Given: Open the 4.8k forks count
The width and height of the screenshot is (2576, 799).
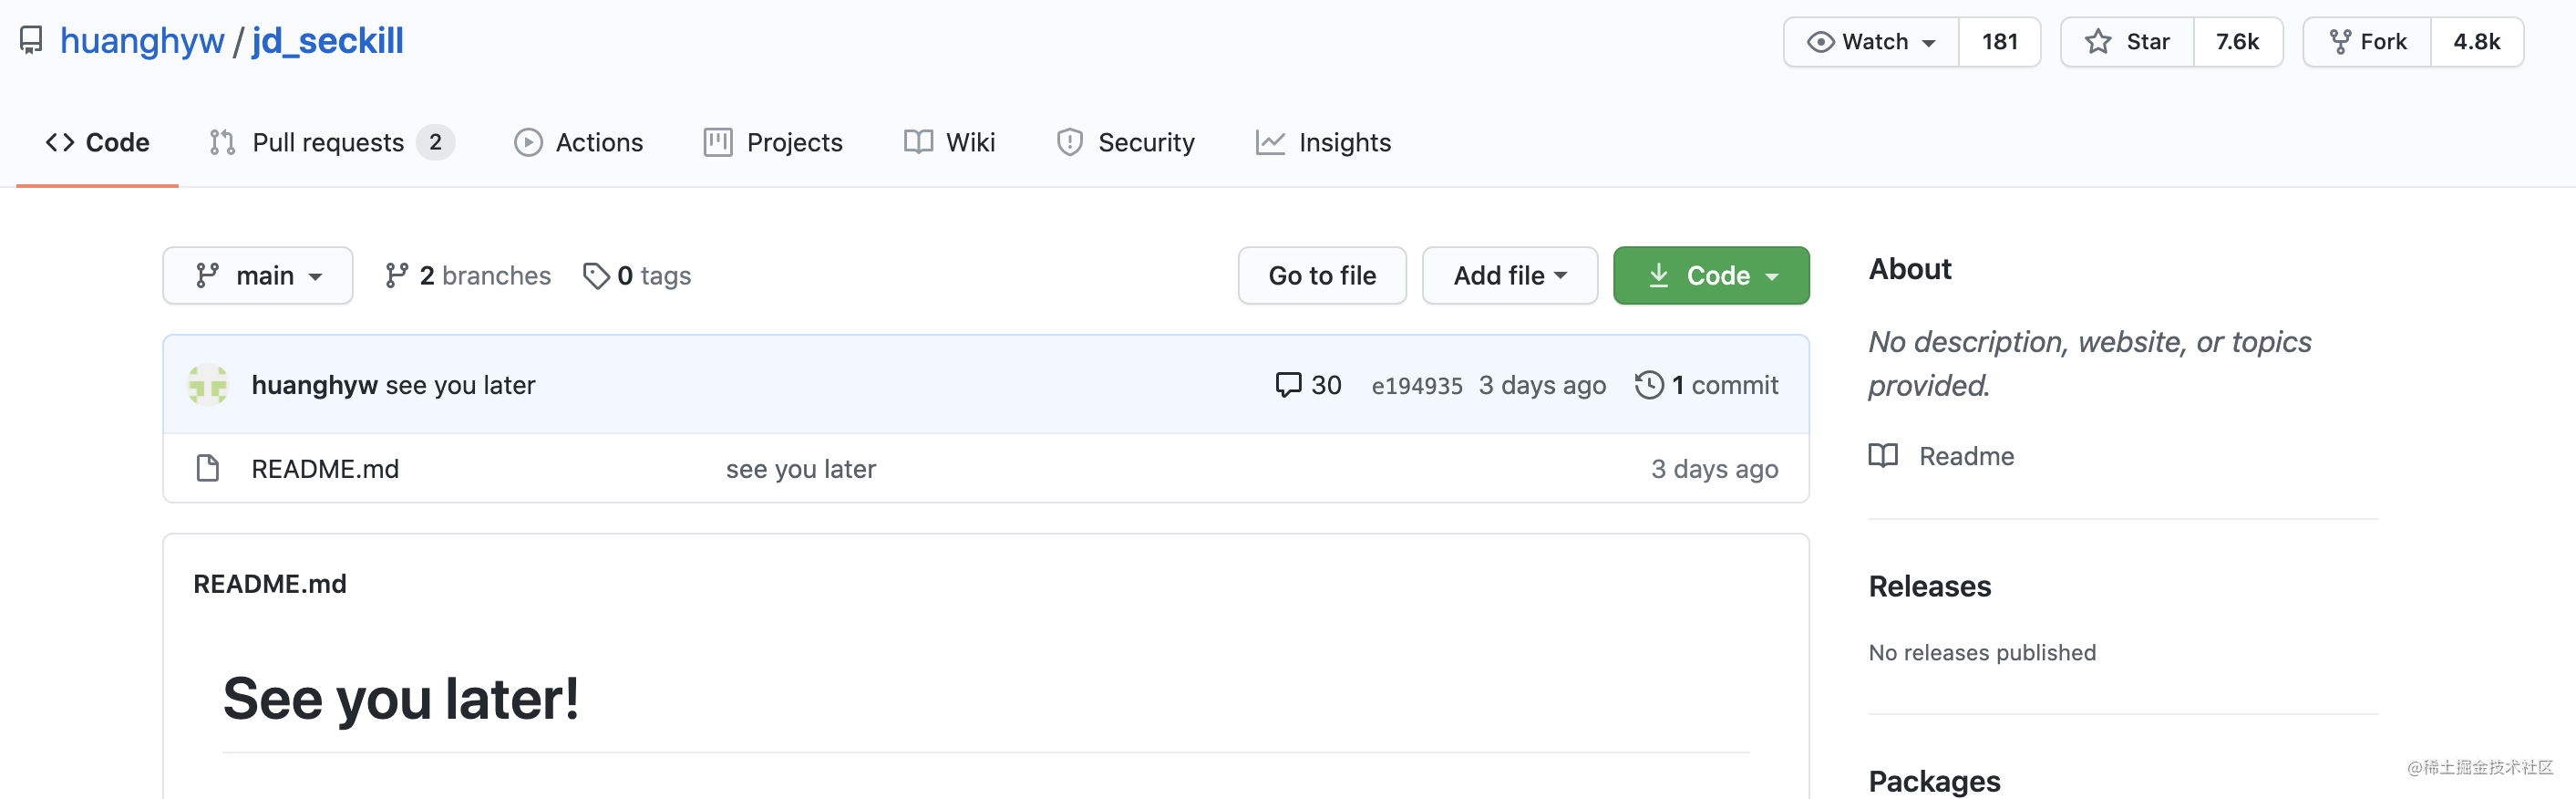Looking at the screenshot, I should pos(2477,42).
